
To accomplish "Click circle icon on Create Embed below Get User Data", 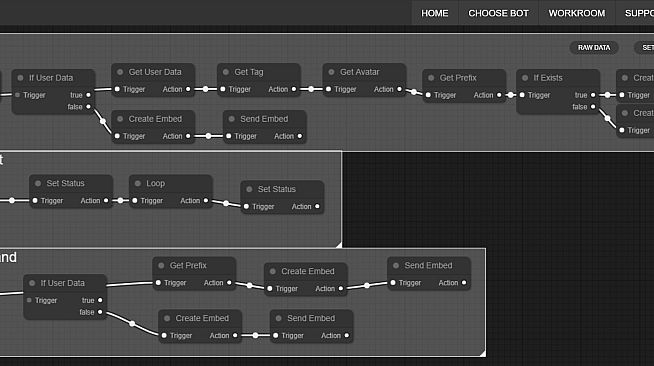I will coord(120,119).
